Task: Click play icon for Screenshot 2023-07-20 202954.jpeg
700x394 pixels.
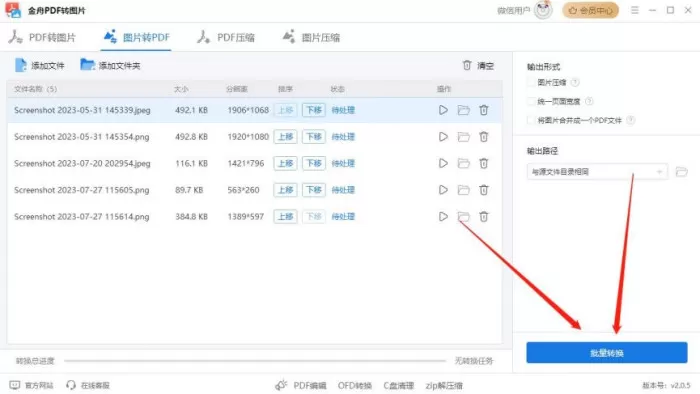Action: coord(443,163)
